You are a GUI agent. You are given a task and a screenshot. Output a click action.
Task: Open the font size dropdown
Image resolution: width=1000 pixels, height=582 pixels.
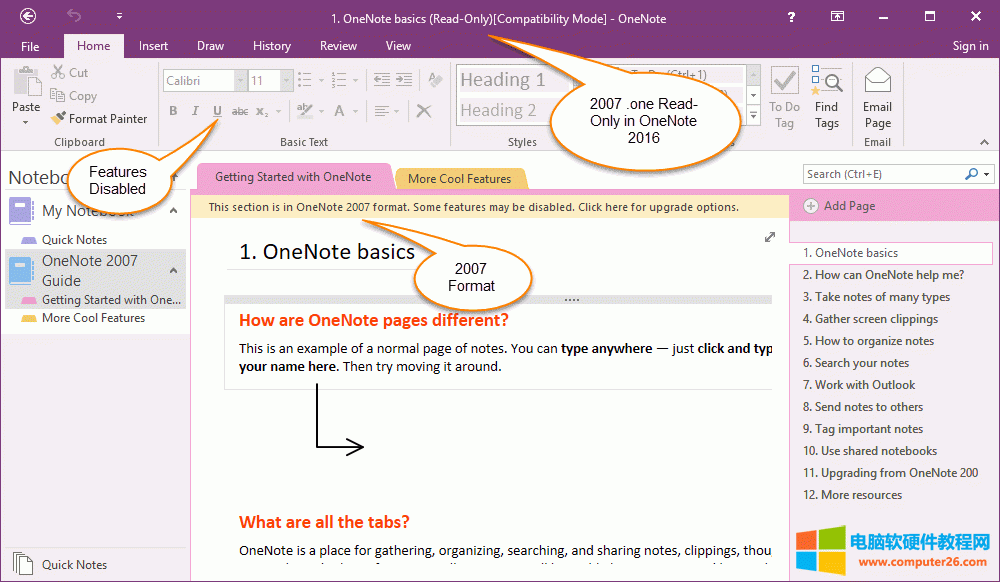[x=285, y=79]
